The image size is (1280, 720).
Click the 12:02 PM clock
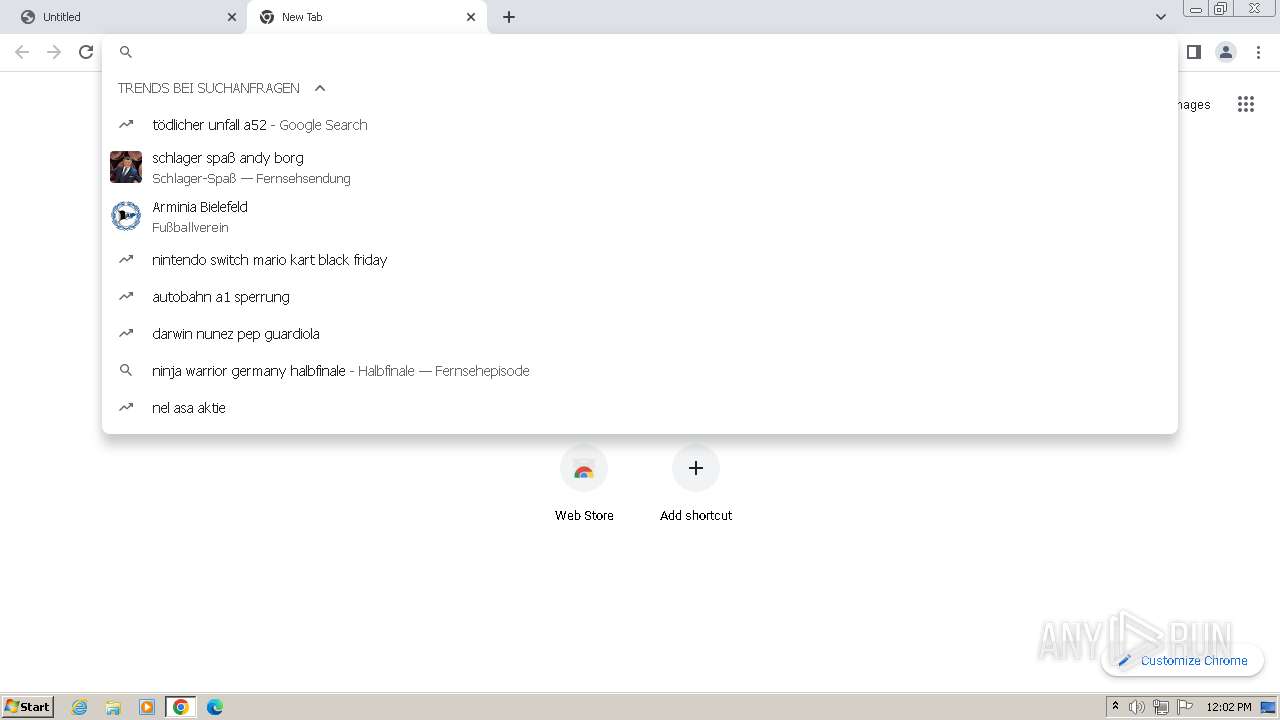1228,707
